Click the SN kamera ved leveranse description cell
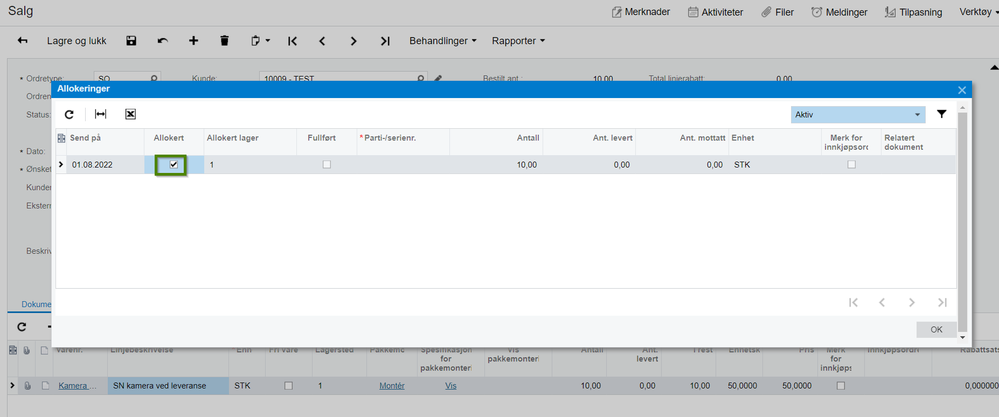Screen dimensions: 999x417 tap(168, 386)
